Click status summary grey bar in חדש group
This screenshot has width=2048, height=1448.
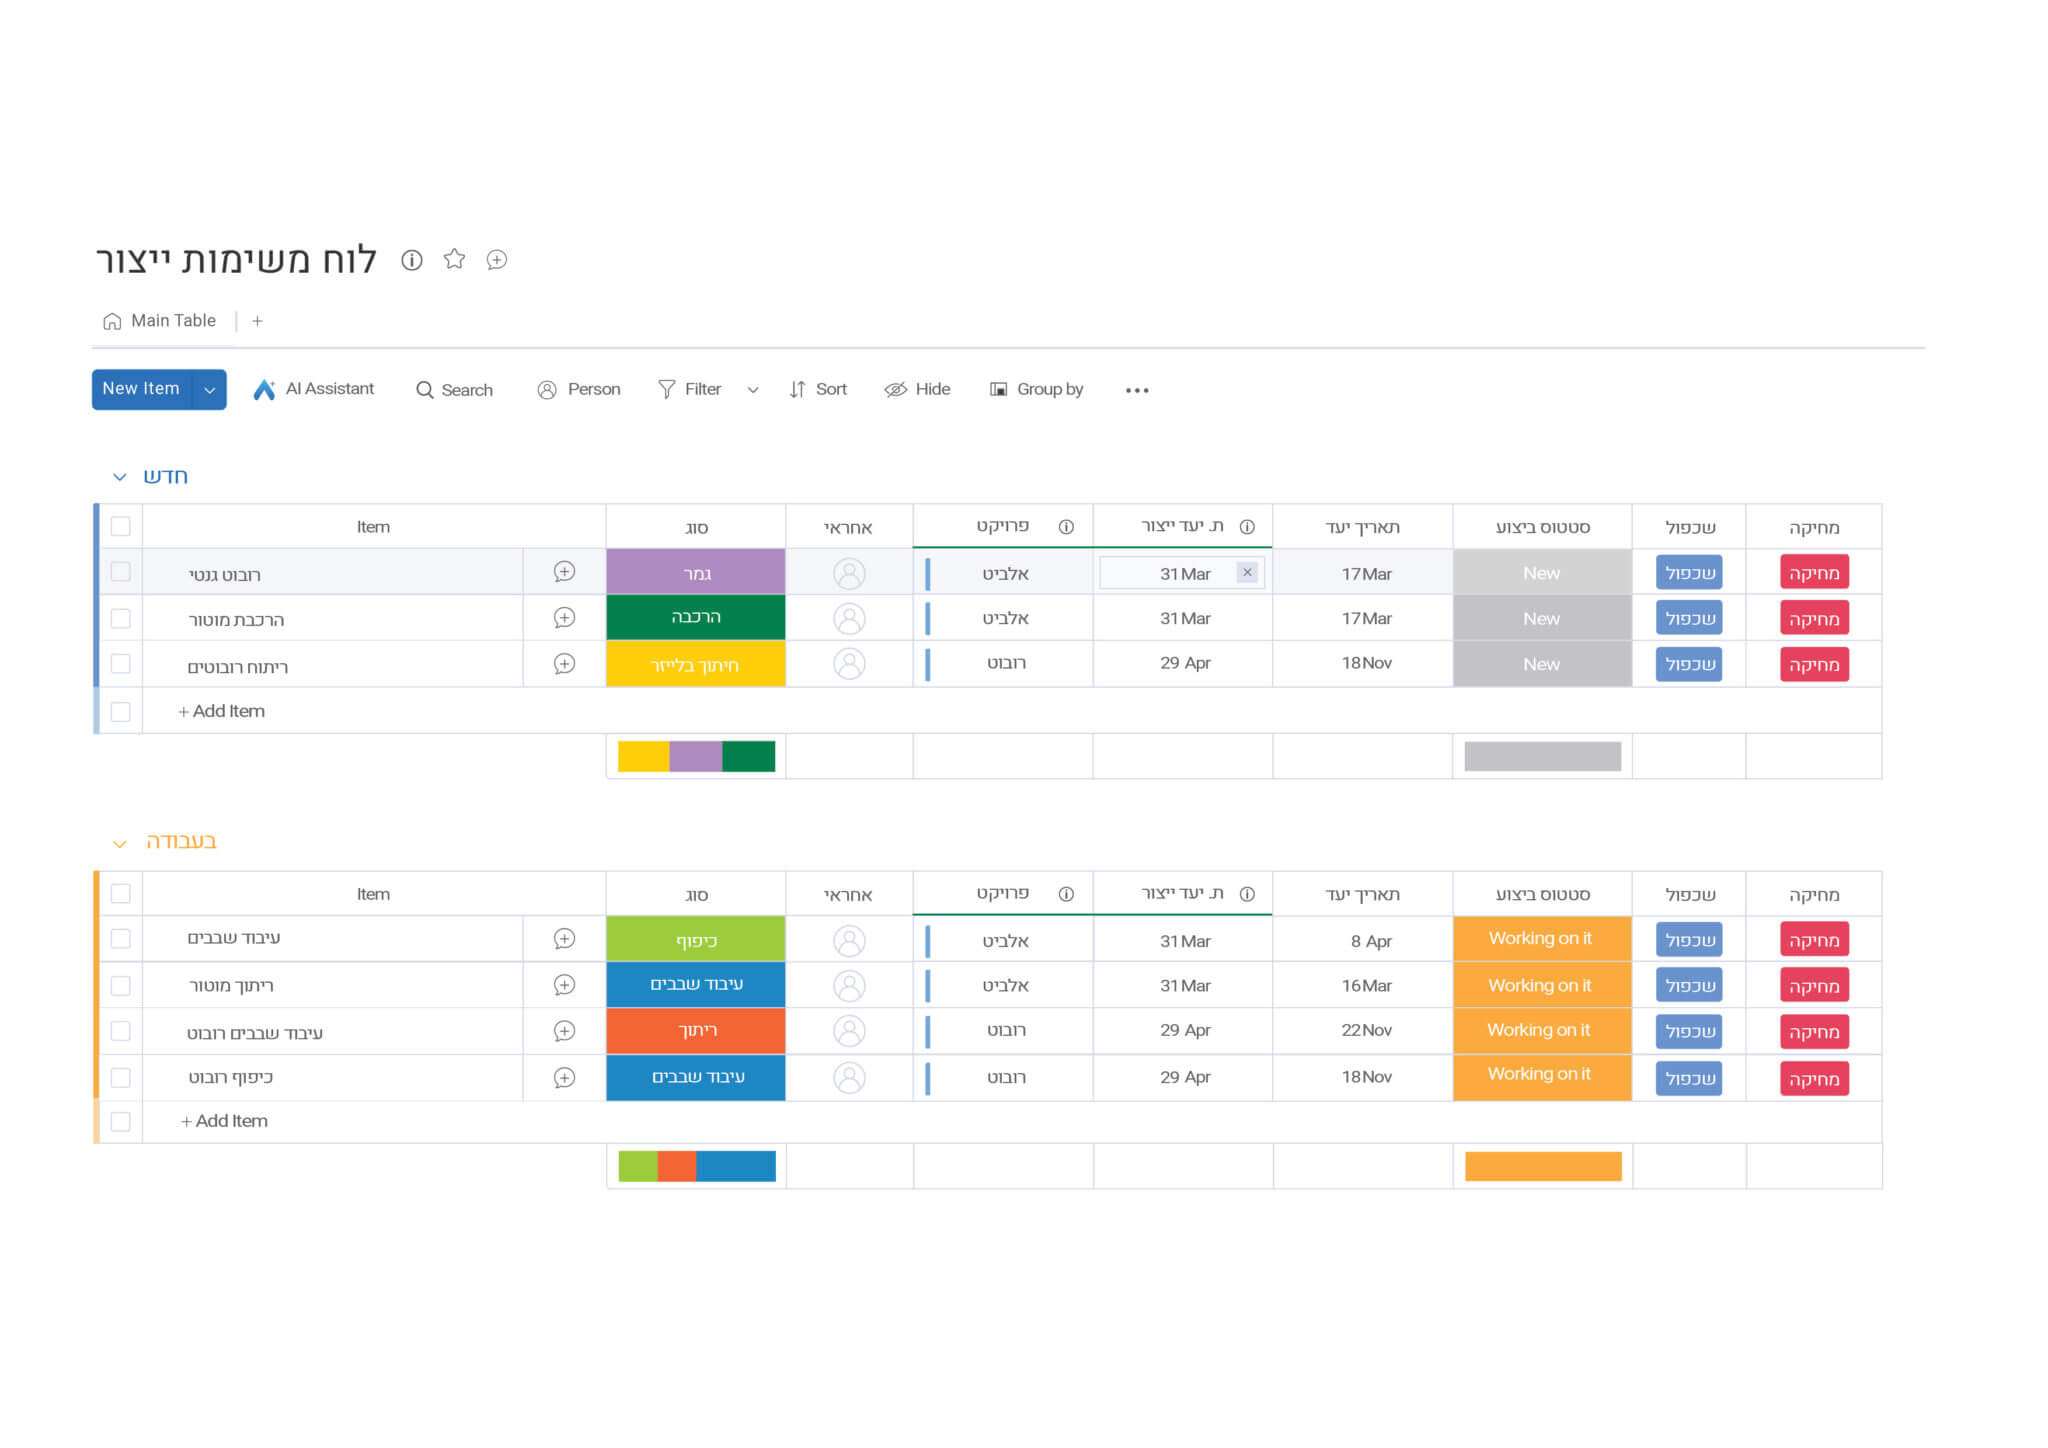pyautogui.click(x=1542, y=756)
